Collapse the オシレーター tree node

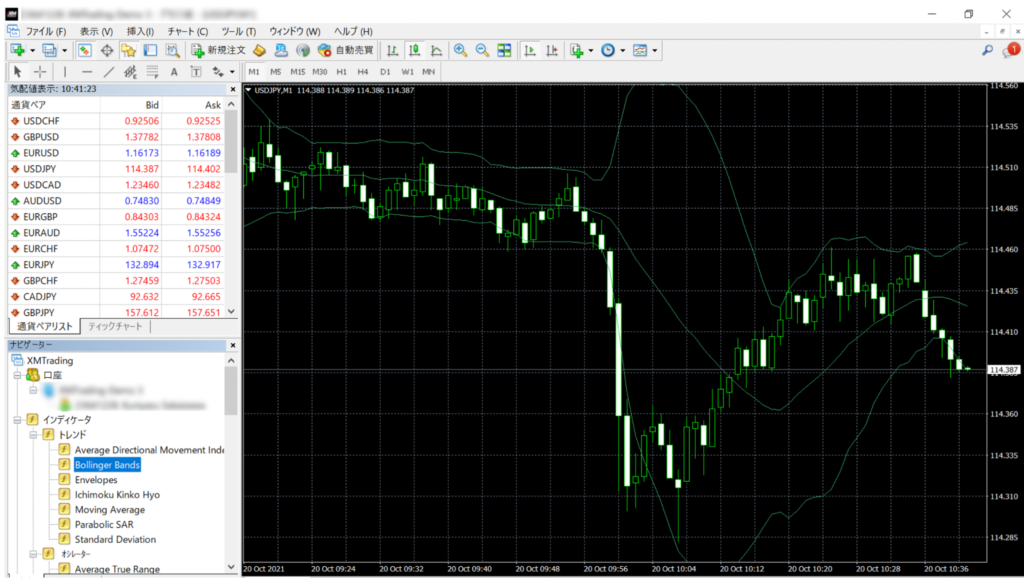[33, 554]
